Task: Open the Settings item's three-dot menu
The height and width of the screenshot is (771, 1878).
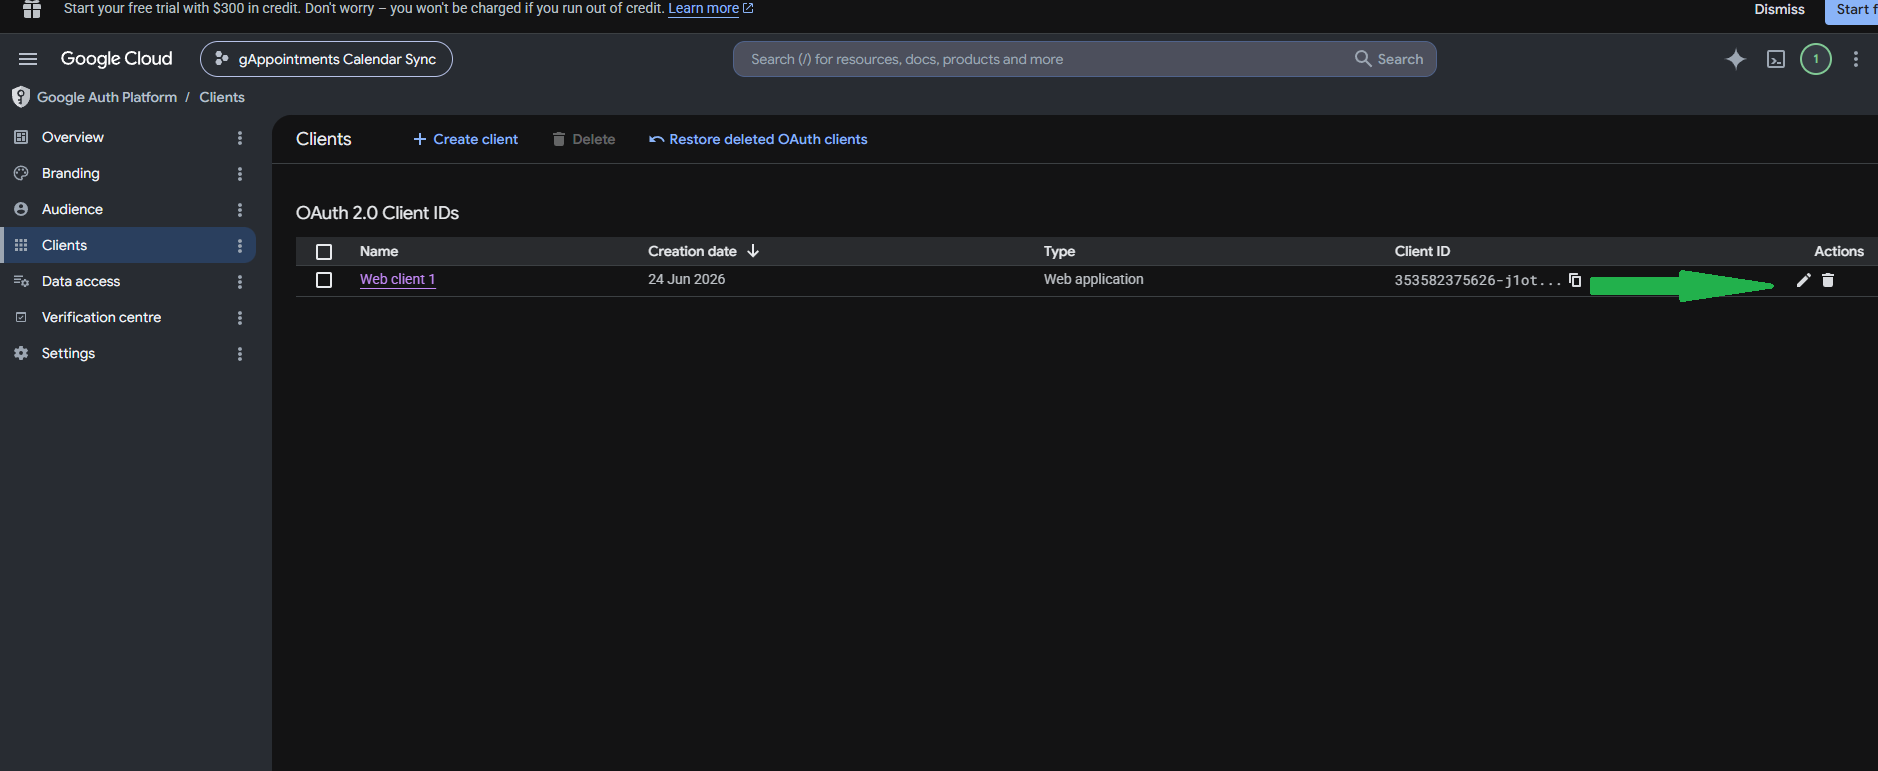Action: pyautogui.click(x=240, y=354)
